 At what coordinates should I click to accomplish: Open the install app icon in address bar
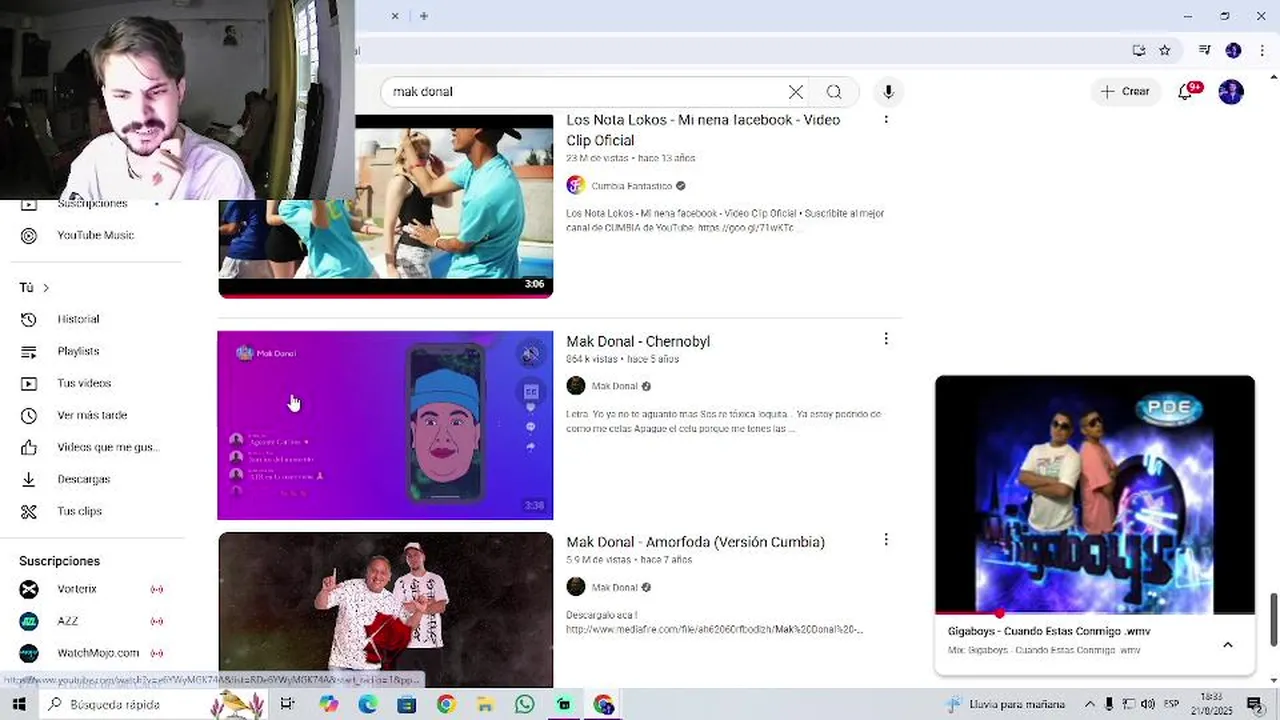point(1139,50)
